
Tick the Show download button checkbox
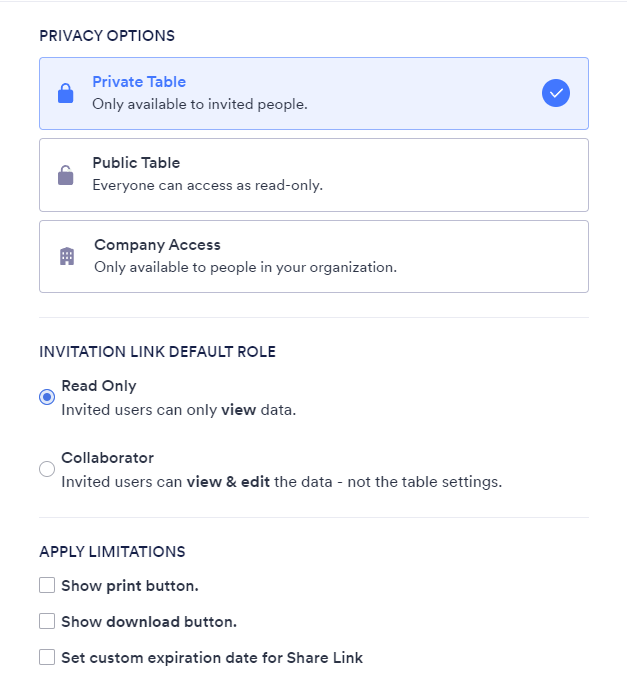47,621
